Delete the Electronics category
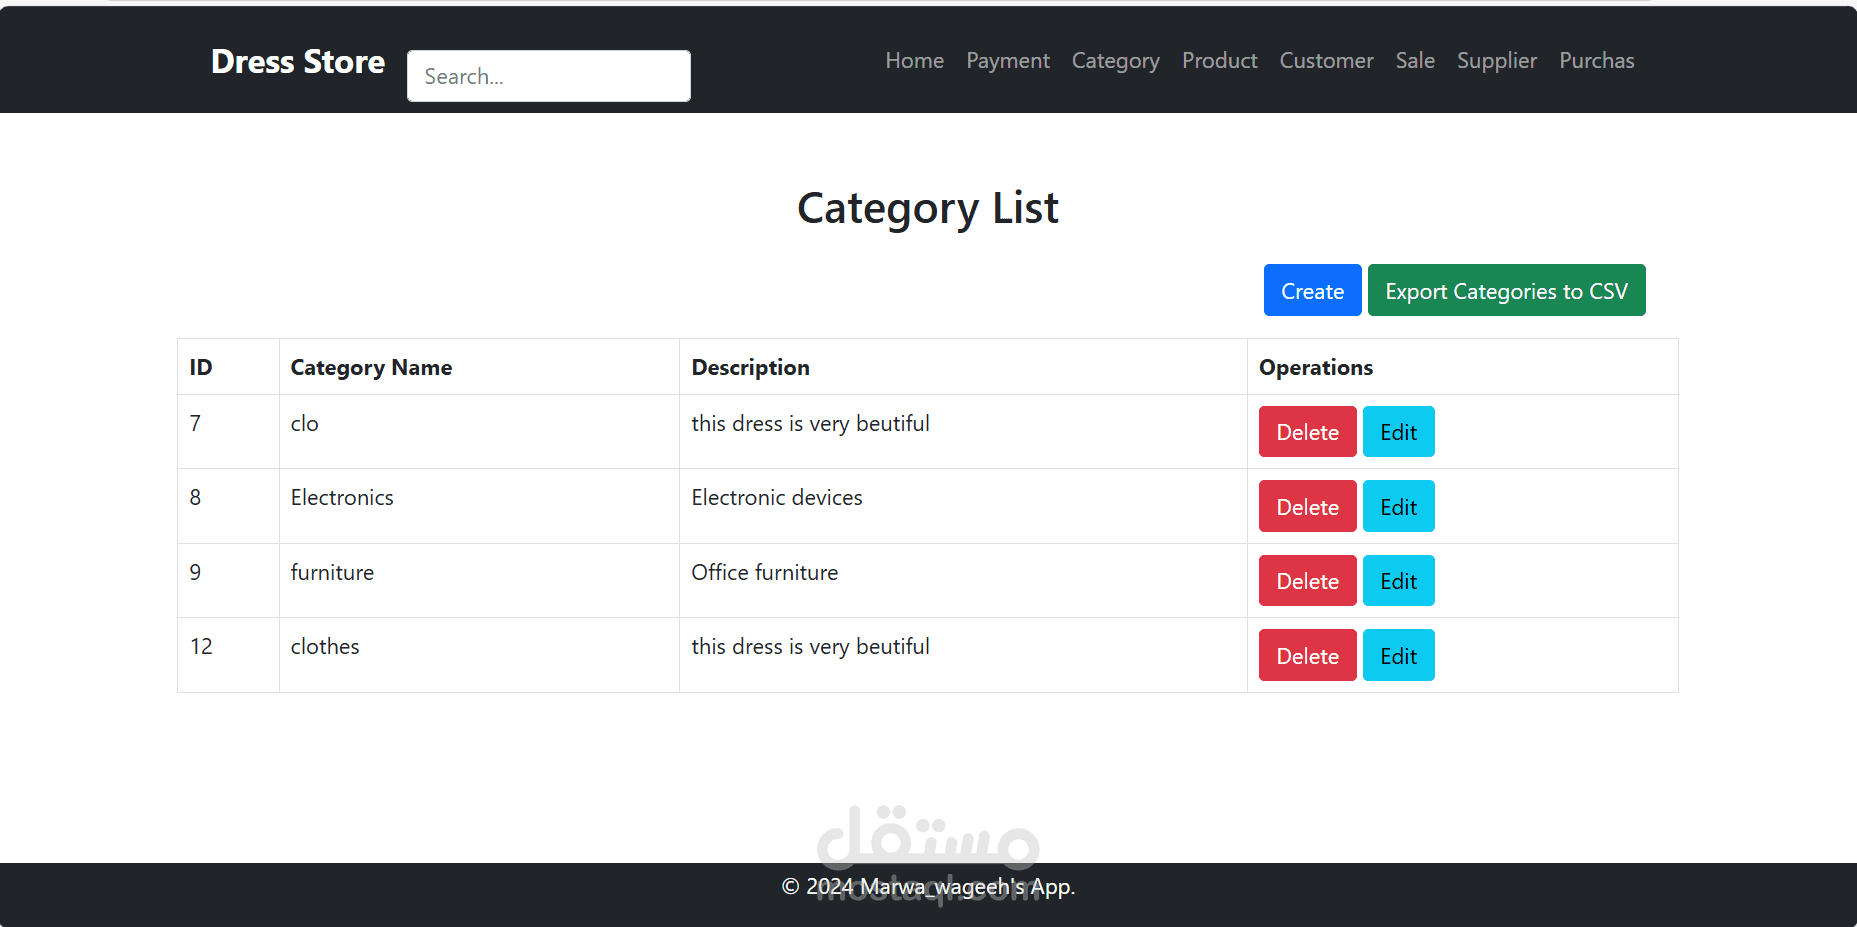 (x=1307, y=507)
